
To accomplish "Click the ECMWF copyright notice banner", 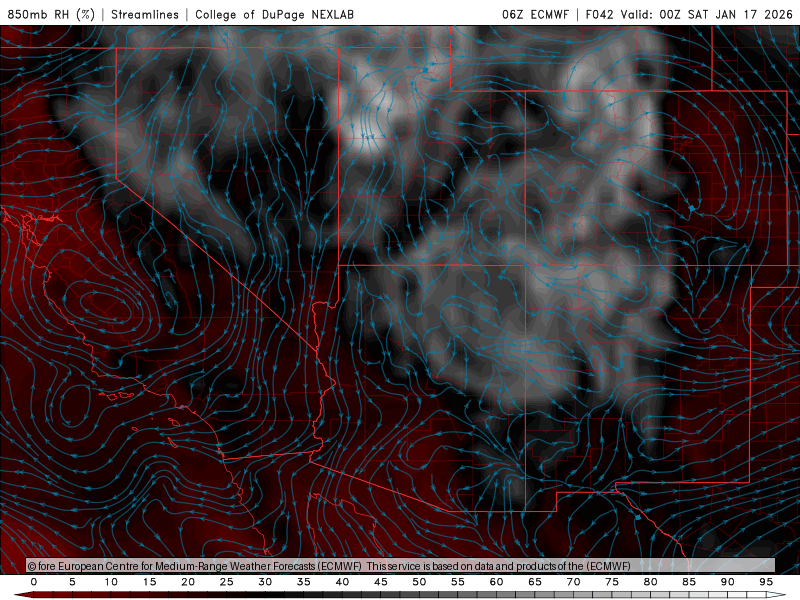I will click(401, 566).
